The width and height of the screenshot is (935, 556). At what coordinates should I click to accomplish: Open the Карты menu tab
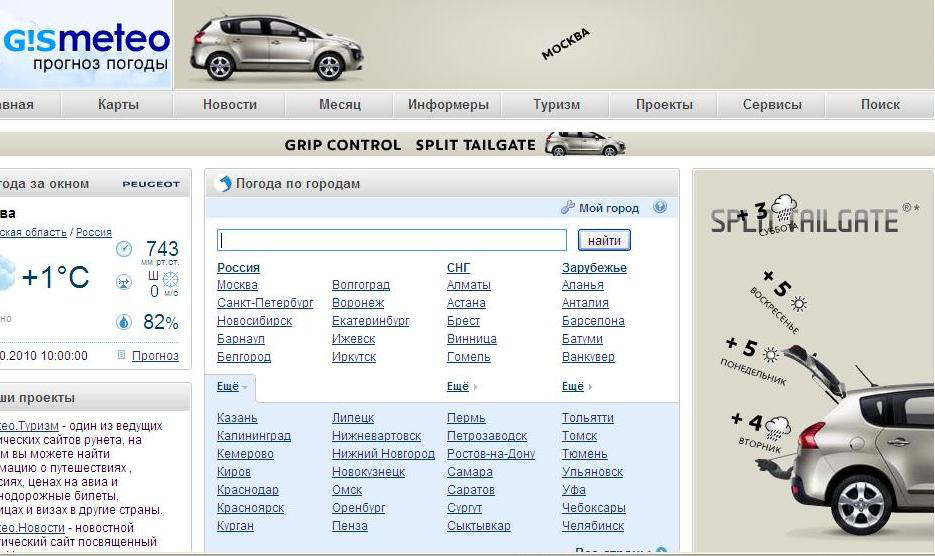(x=118, y=104)
